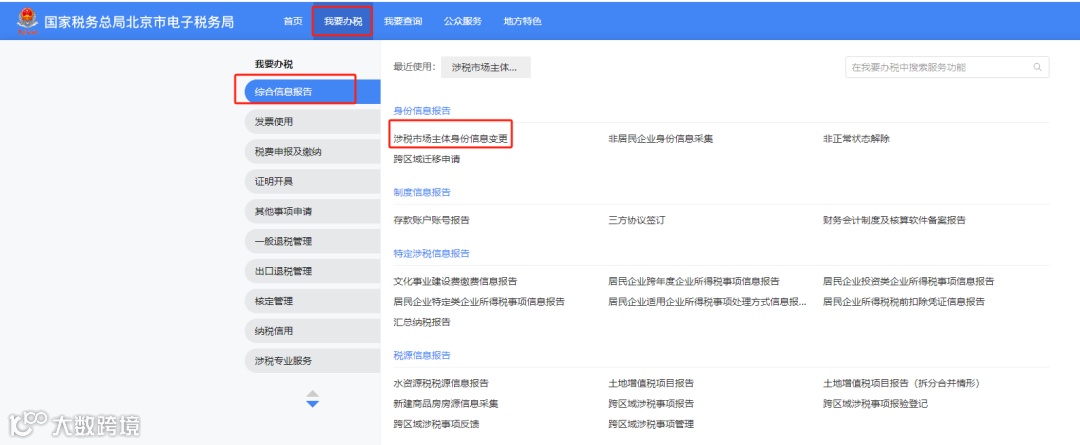Image resolution: width=1080 pixels, height=445 pixels.
Task: Click the up arrow below the sidebar list
Action: click(313, 393)
